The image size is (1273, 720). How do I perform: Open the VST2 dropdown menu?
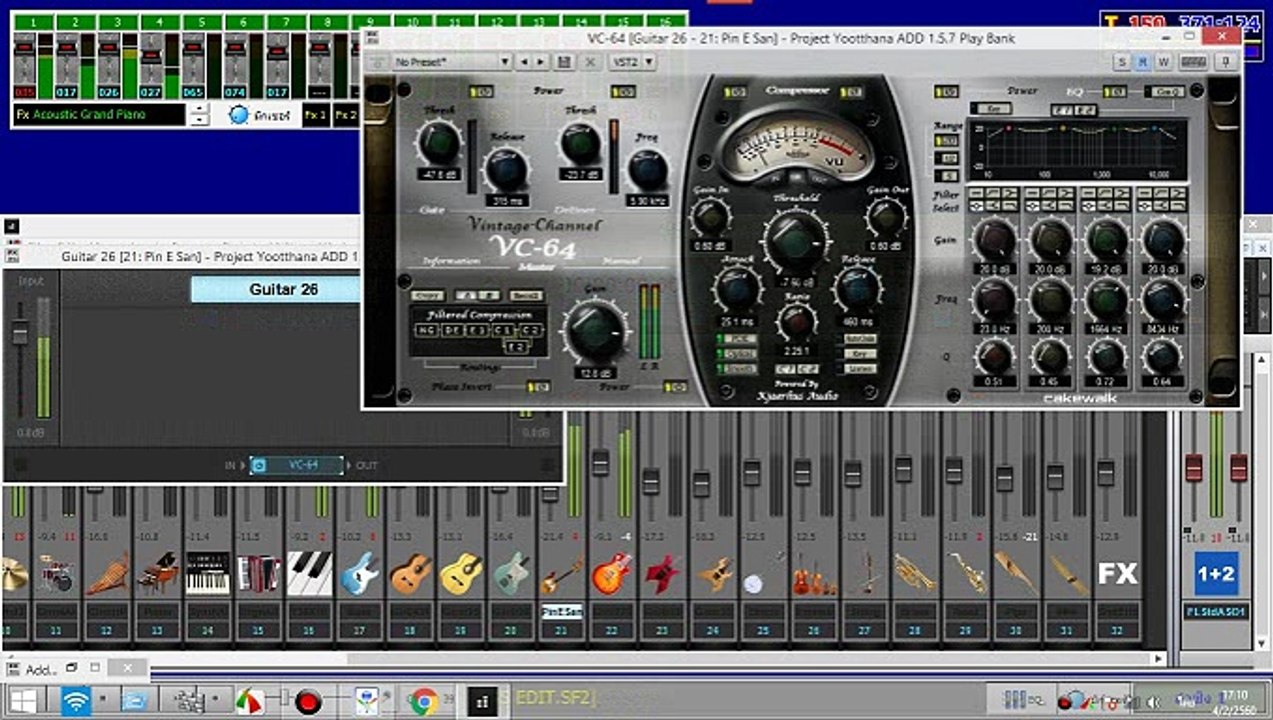coord(632,62)
